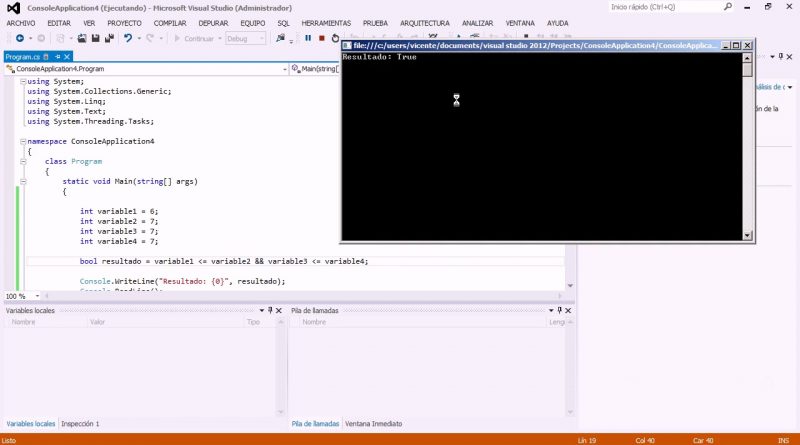Open the DEPURAR menu
800x445 pixels.
213,23
